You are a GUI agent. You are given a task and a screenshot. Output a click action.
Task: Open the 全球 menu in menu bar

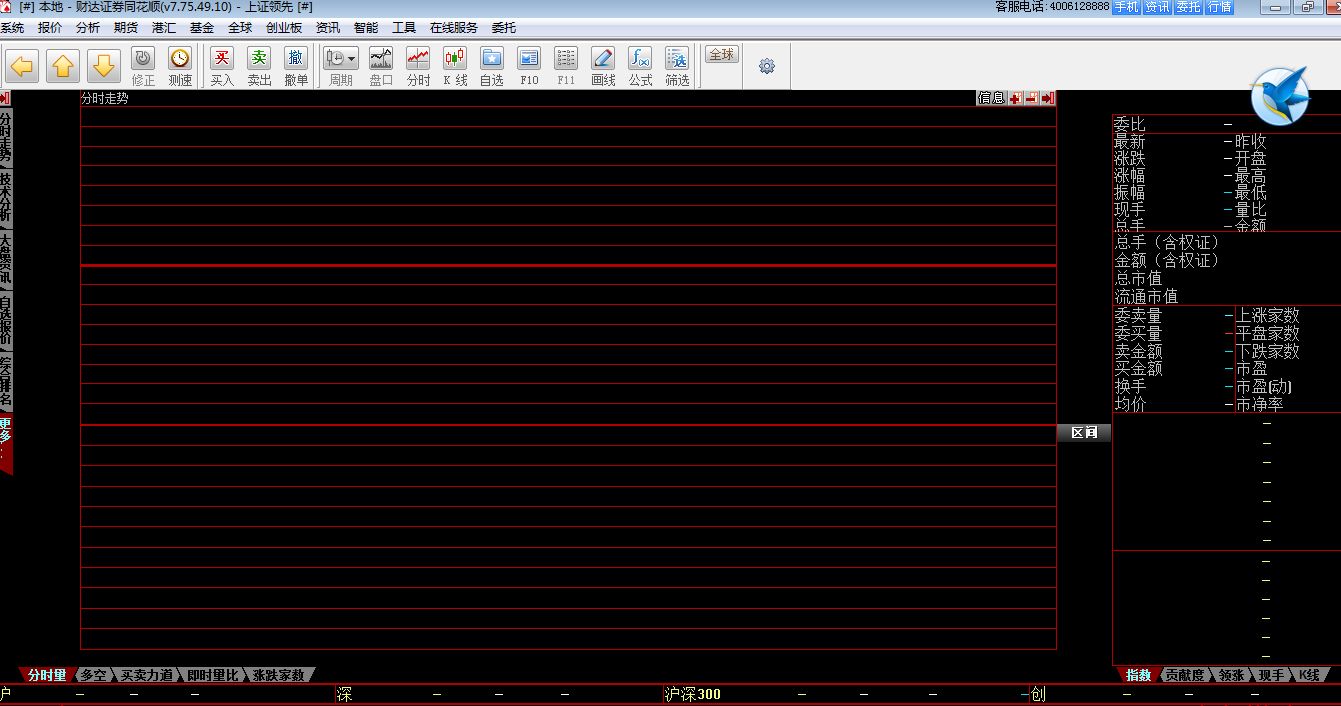tap(239, 28)
